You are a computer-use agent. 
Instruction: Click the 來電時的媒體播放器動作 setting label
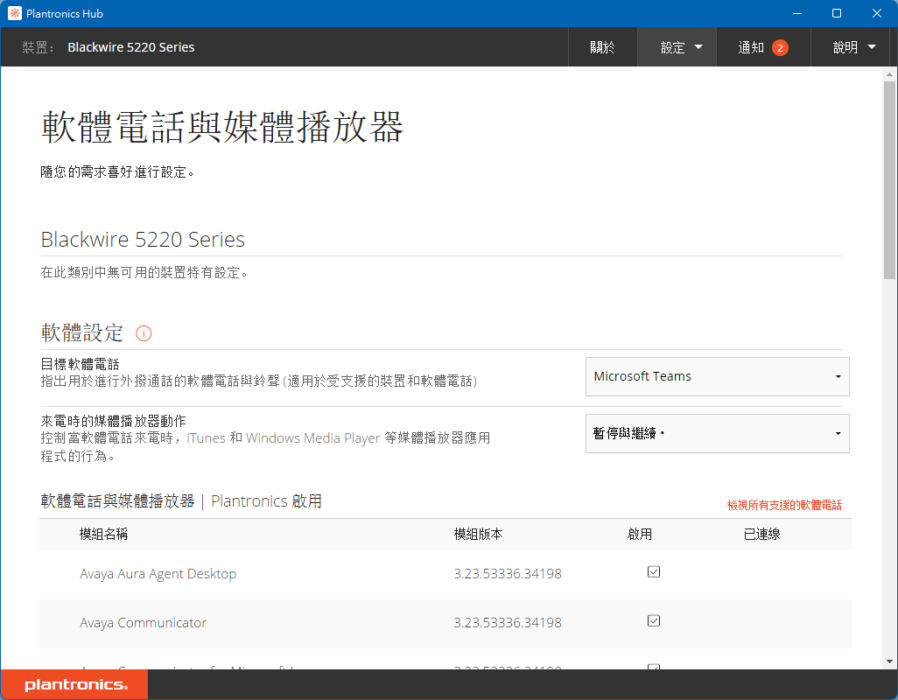point(113,421)
